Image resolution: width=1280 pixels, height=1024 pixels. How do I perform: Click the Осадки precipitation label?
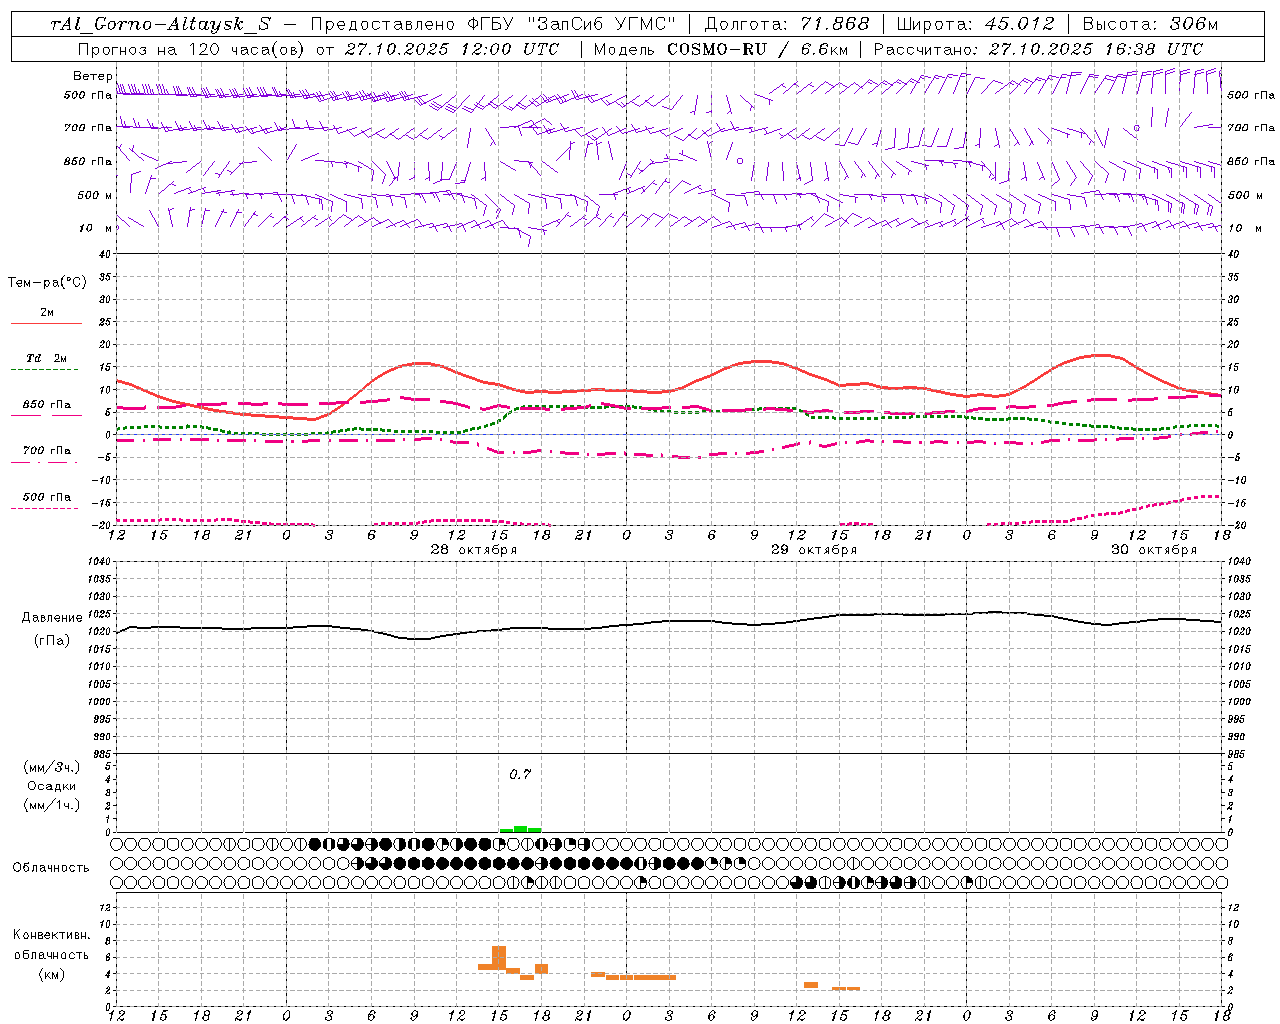52,786
